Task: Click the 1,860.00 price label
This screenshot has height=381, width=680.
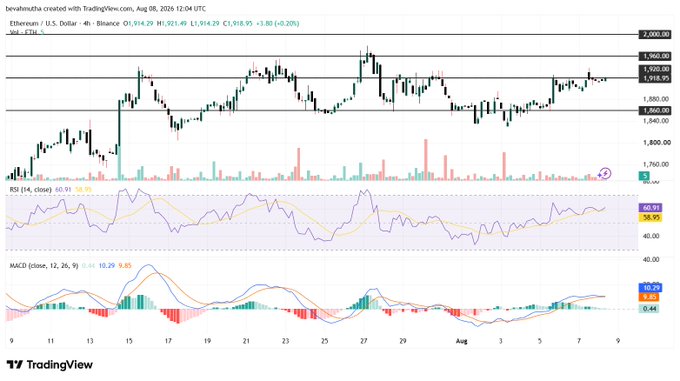Action: point(656,110)
